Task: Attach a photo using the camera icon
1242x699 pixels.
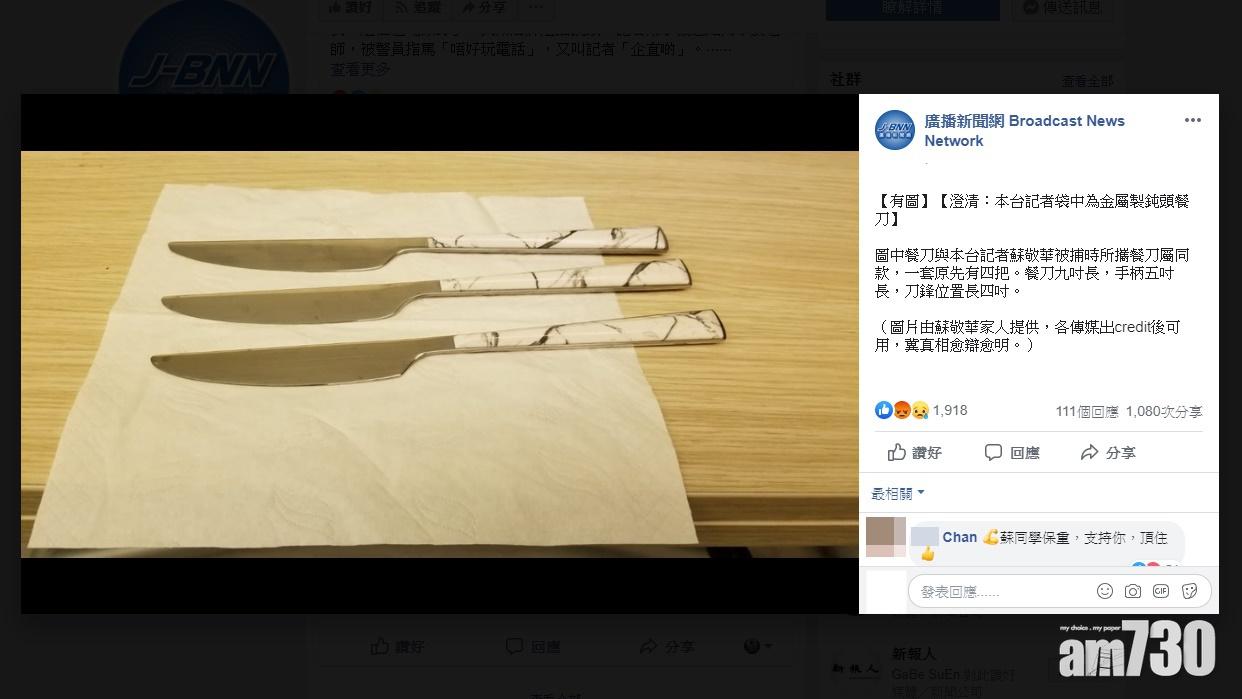Action: [x=1132, y=591]
